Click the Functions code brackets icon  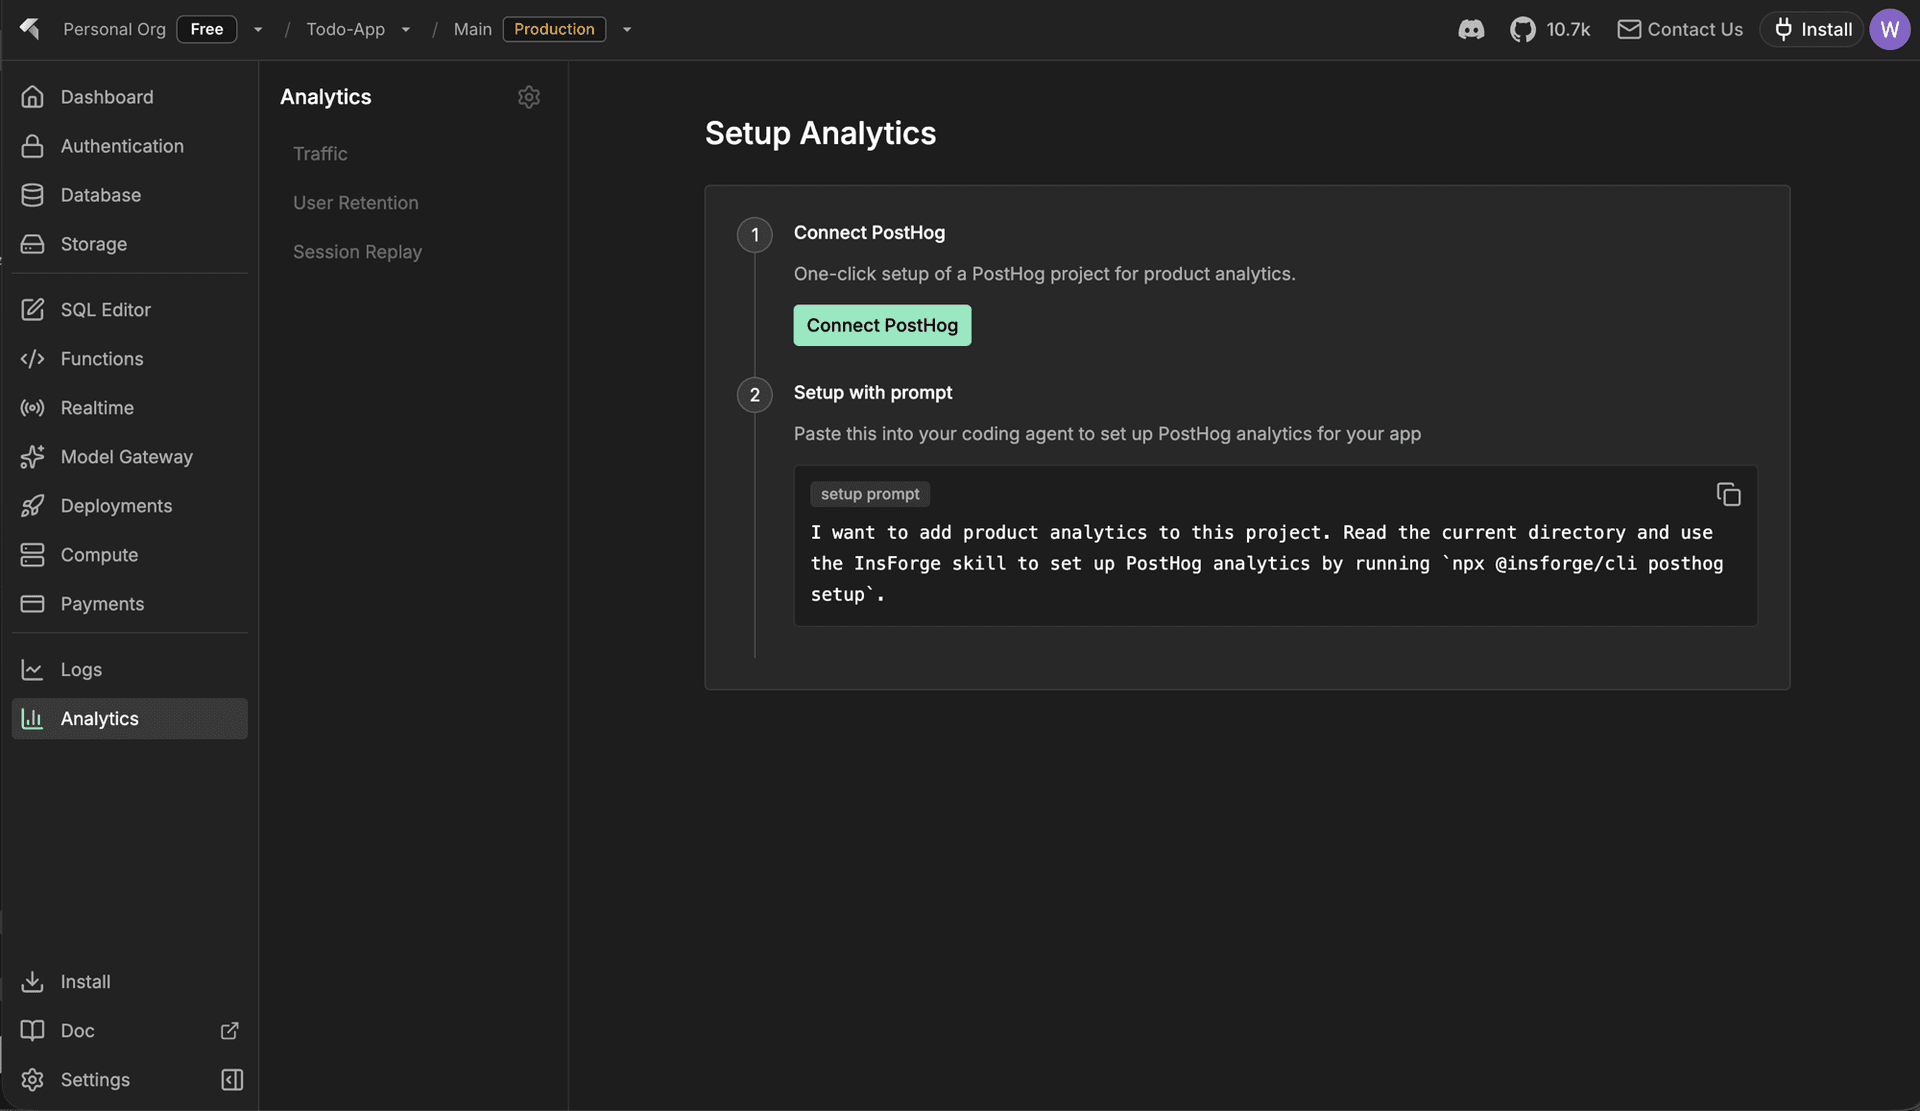coord(32,359)
